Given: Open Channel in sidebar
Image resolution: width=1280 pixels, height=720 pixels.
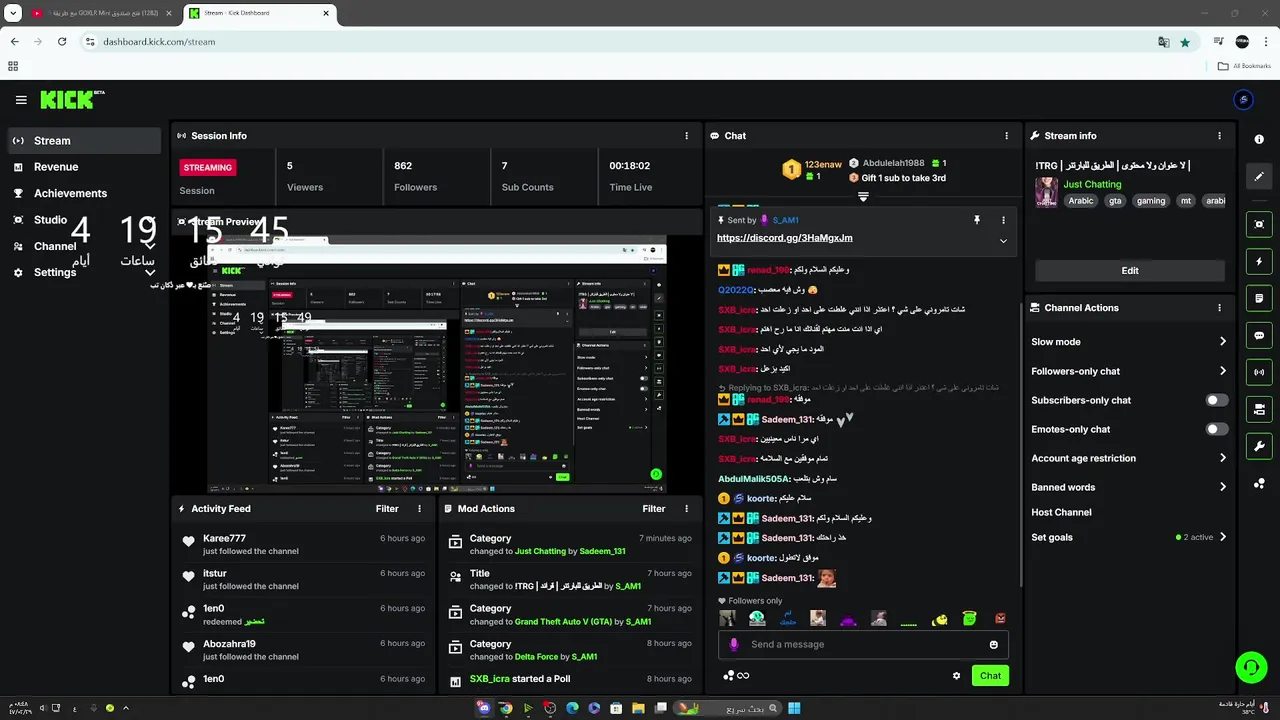Looking at the screenshot, I should click(84, 246).
